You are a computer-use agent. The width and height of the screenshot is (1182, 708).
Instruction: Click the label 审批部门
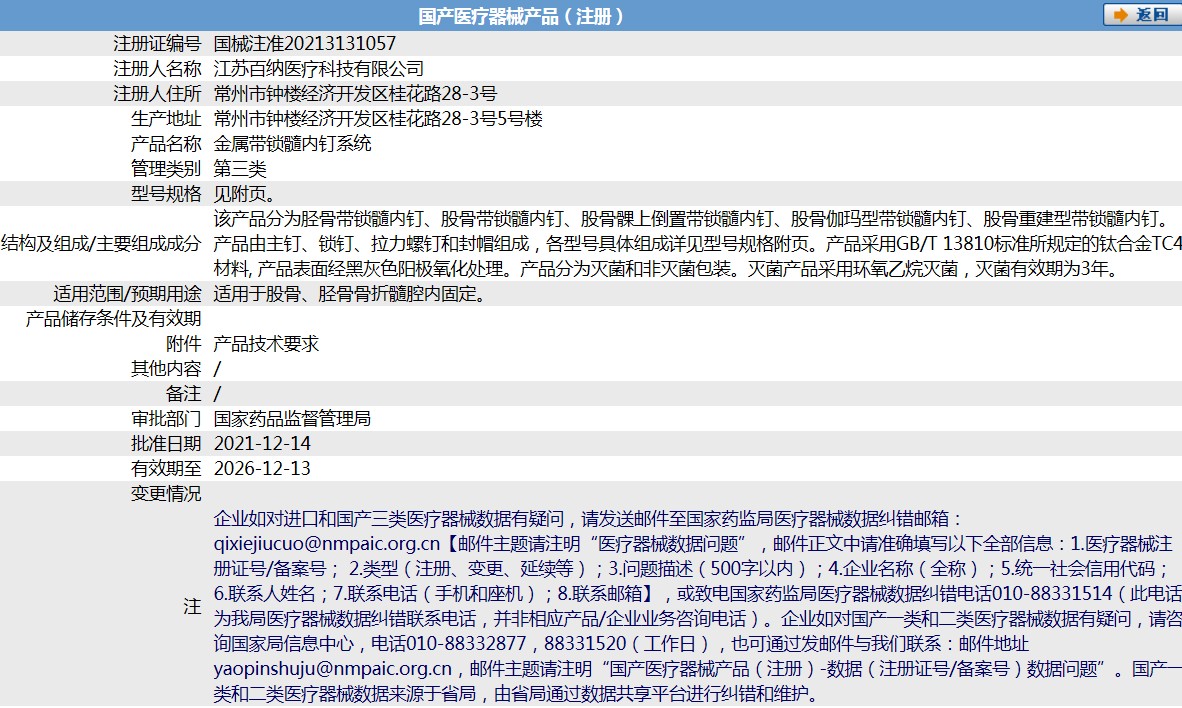point(167,418)
